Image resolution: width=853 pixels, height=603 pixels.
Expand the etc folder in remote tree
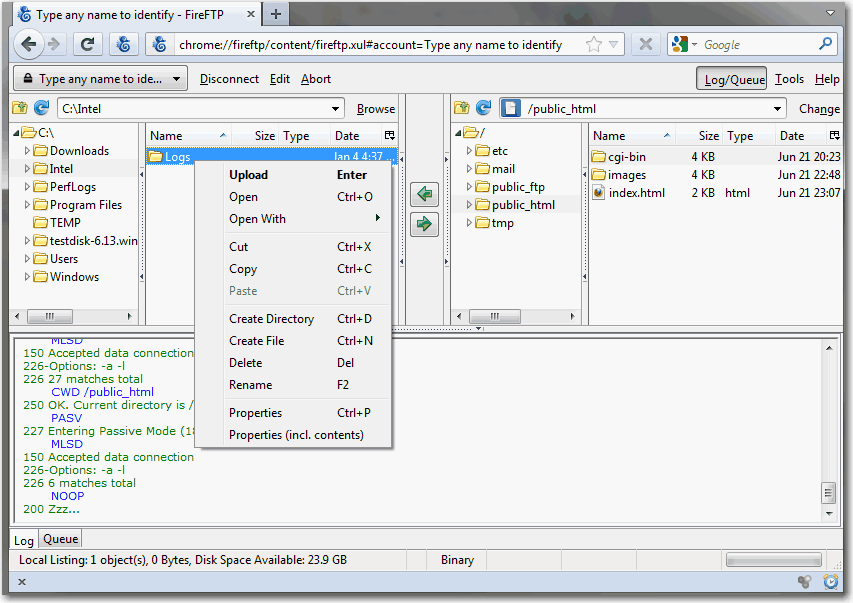(x=469, y=151)
